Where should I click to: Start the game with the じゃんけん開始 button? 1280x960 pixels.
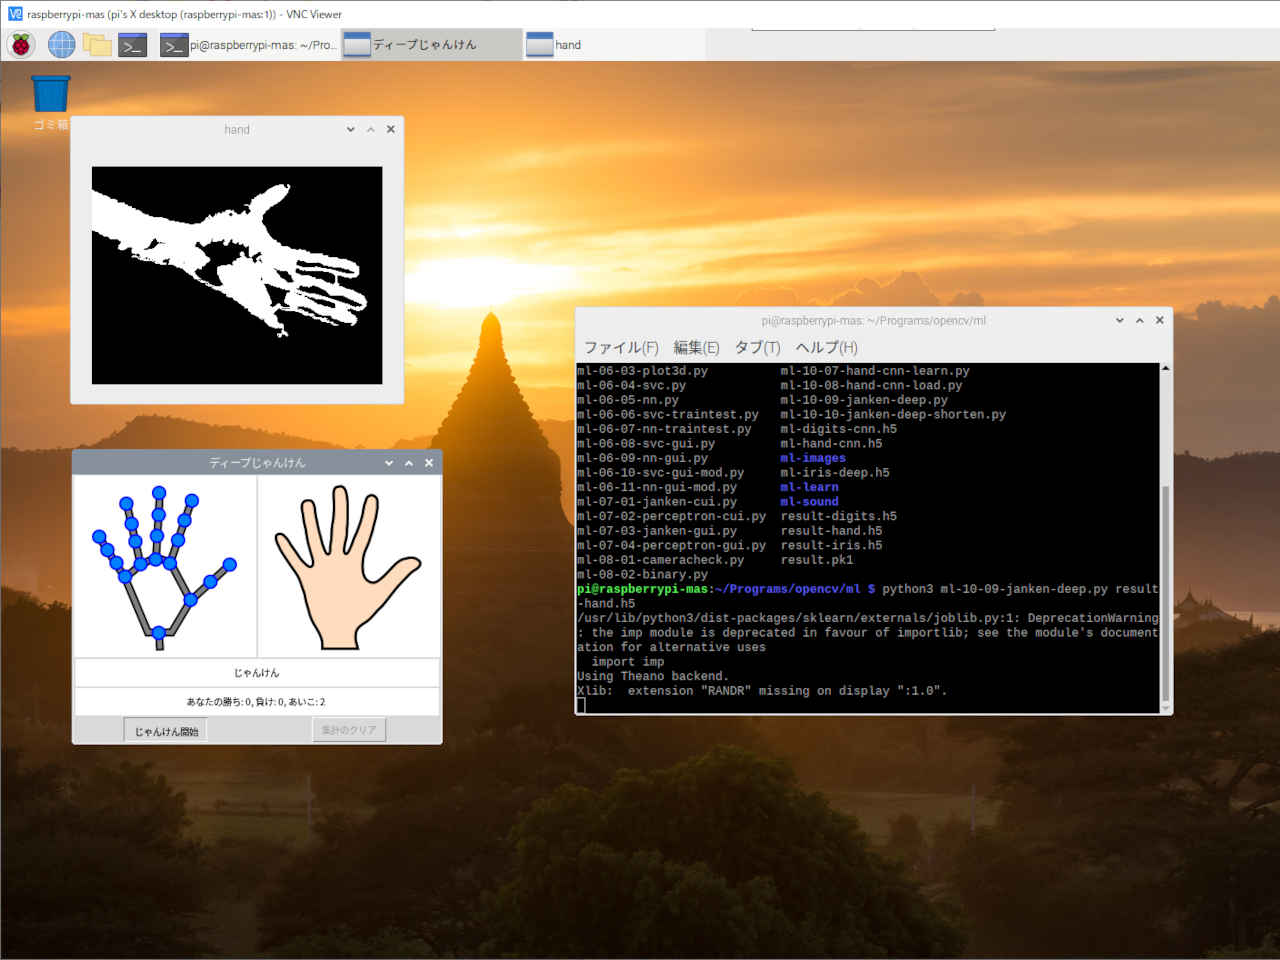click(x=166, y=730)
